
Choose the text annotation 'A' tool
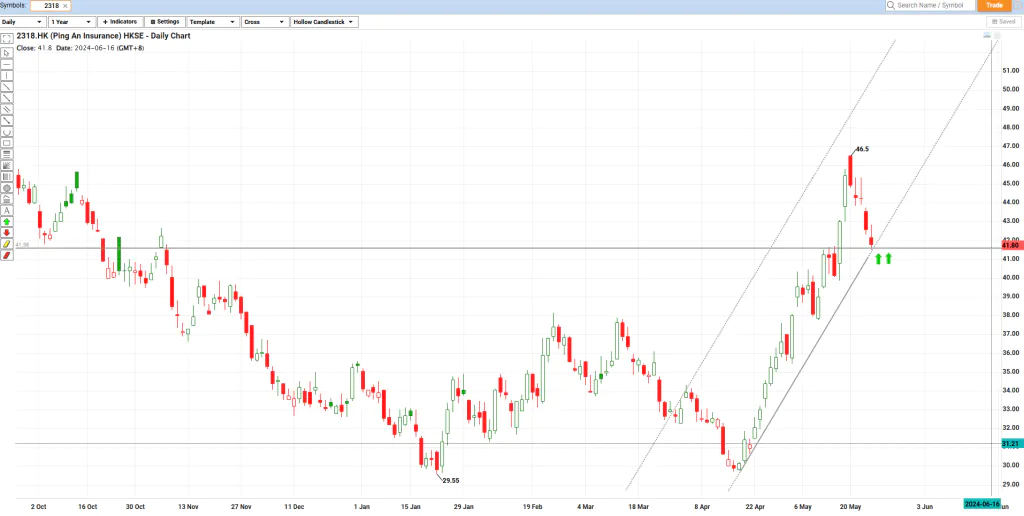(7, 210)
